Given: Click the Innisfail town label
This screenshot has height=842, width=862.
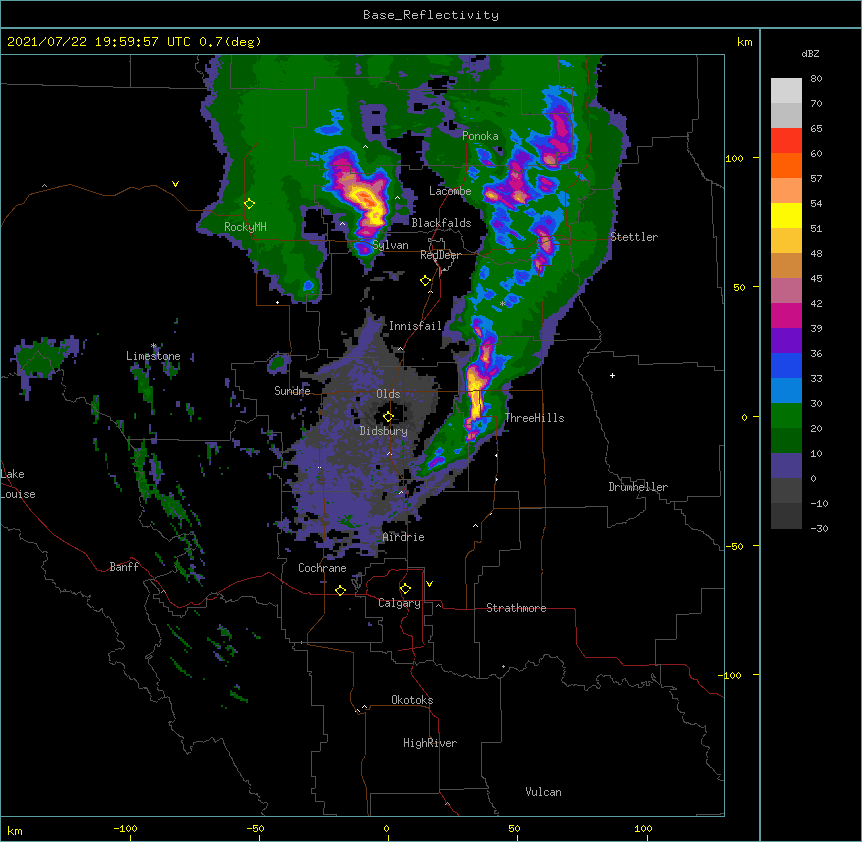Looking at the screenshot, I should (x=415, y=326).
